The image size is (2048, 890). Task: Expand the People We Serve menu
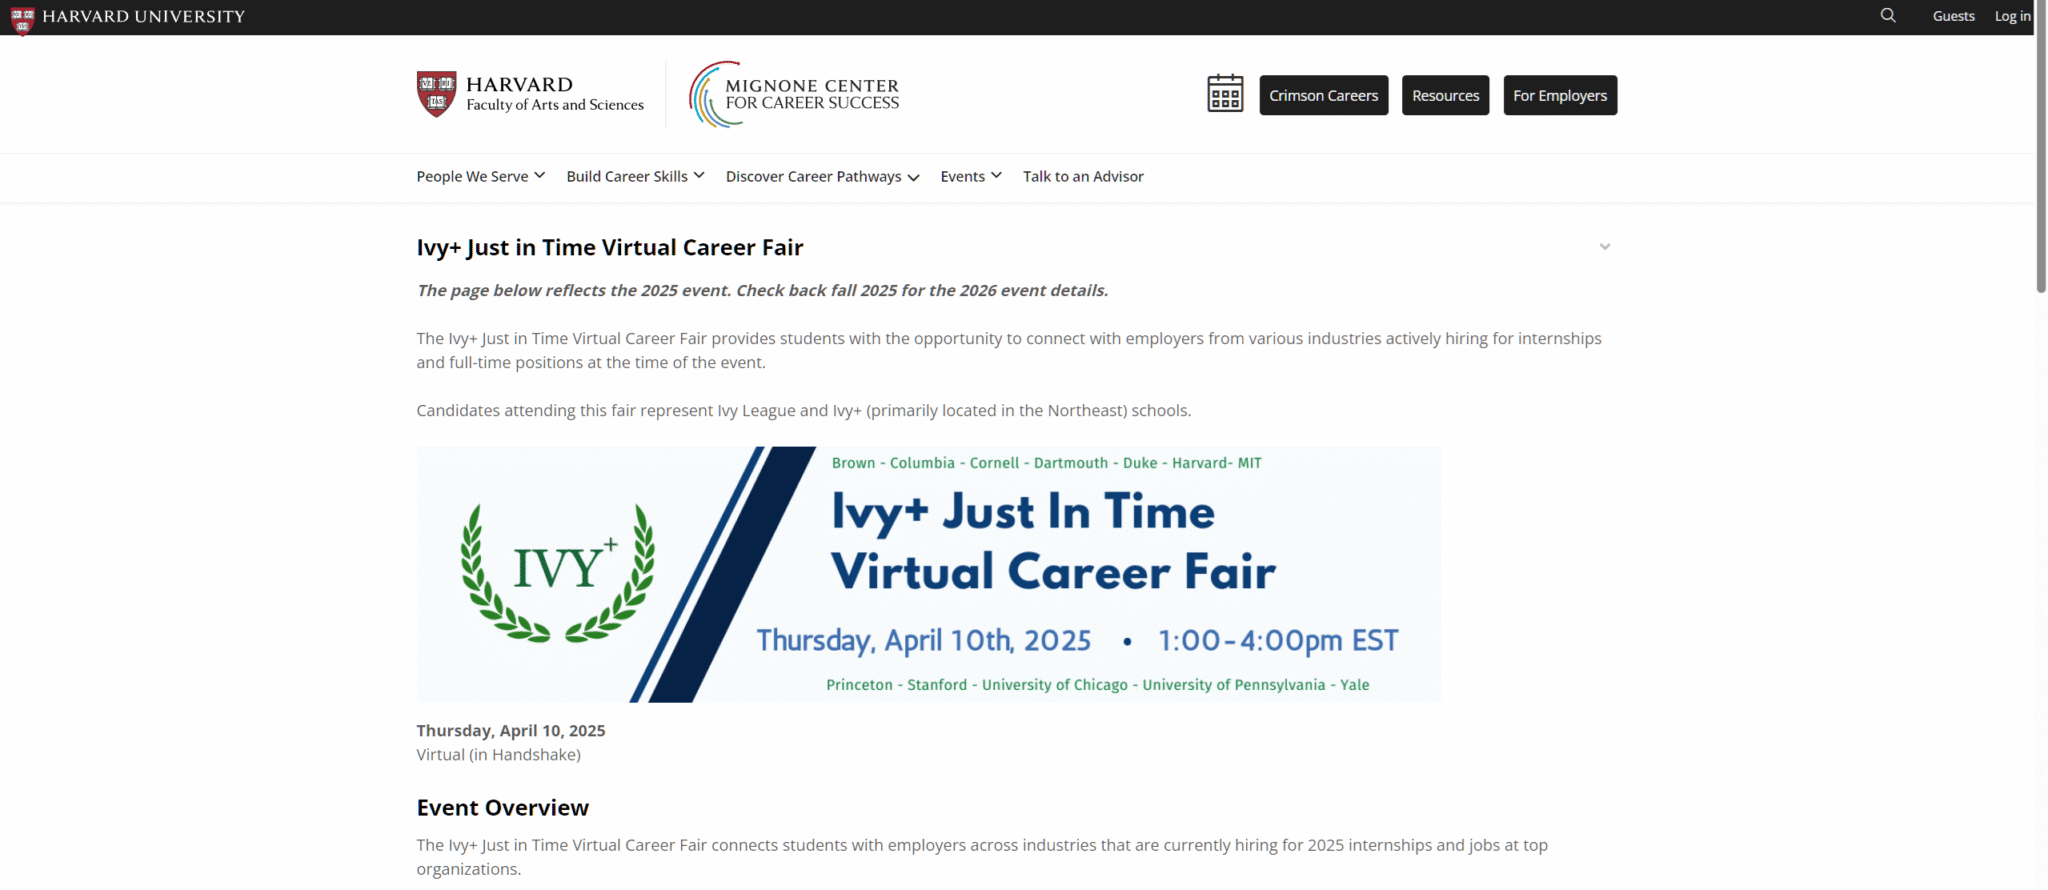click(481, 176)
